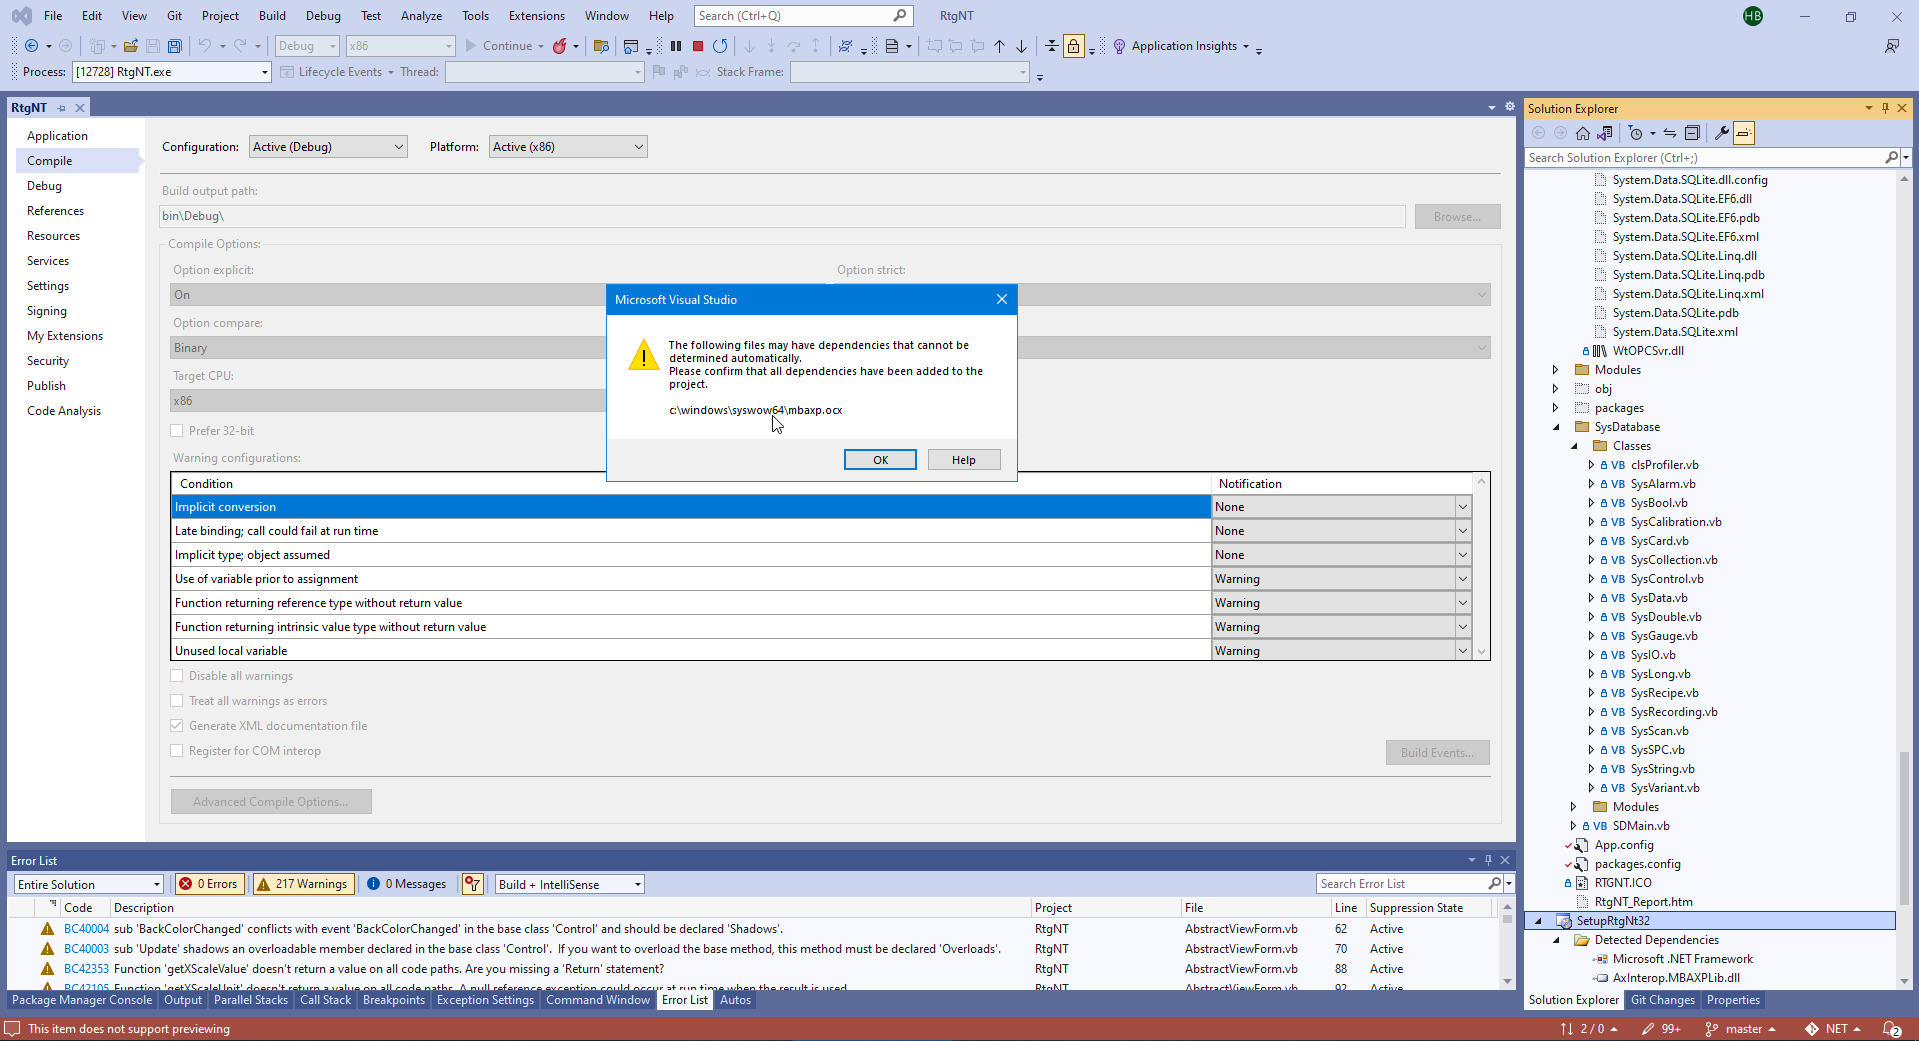Click the 'Search Solution Explorer' input field
Viewport: 1919px width, 1041px height.
click(1703, 158)
